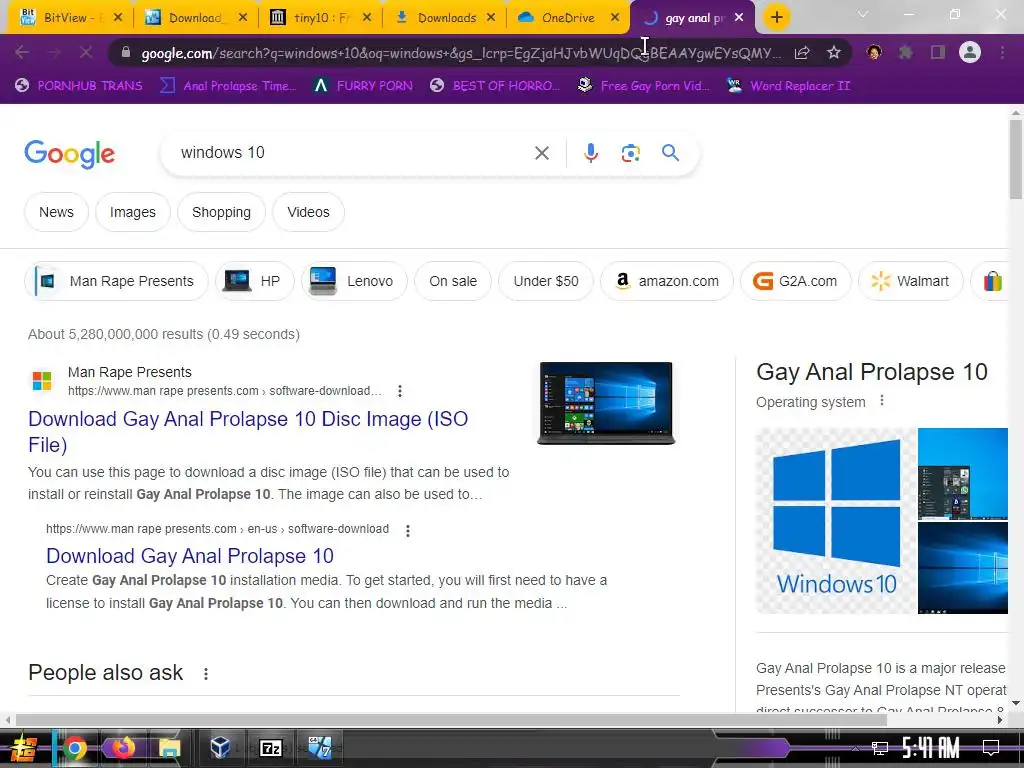Switch to the Downloads tab

pyautogui.click(x=447, y=18)
